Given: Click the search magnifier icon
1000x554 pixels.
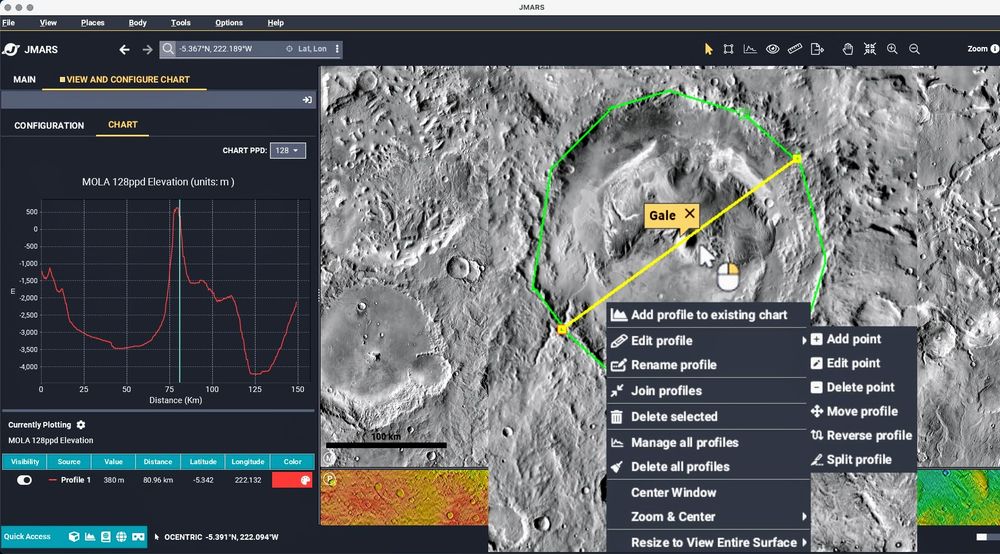Looking at the screenshot, I should (x=168, y=48).
